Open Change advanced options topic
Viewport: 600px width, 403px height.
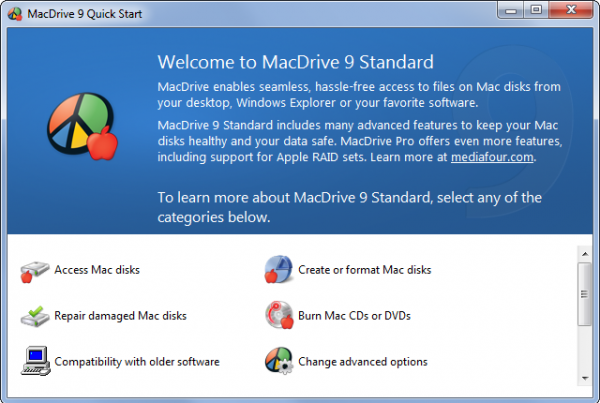362,362
